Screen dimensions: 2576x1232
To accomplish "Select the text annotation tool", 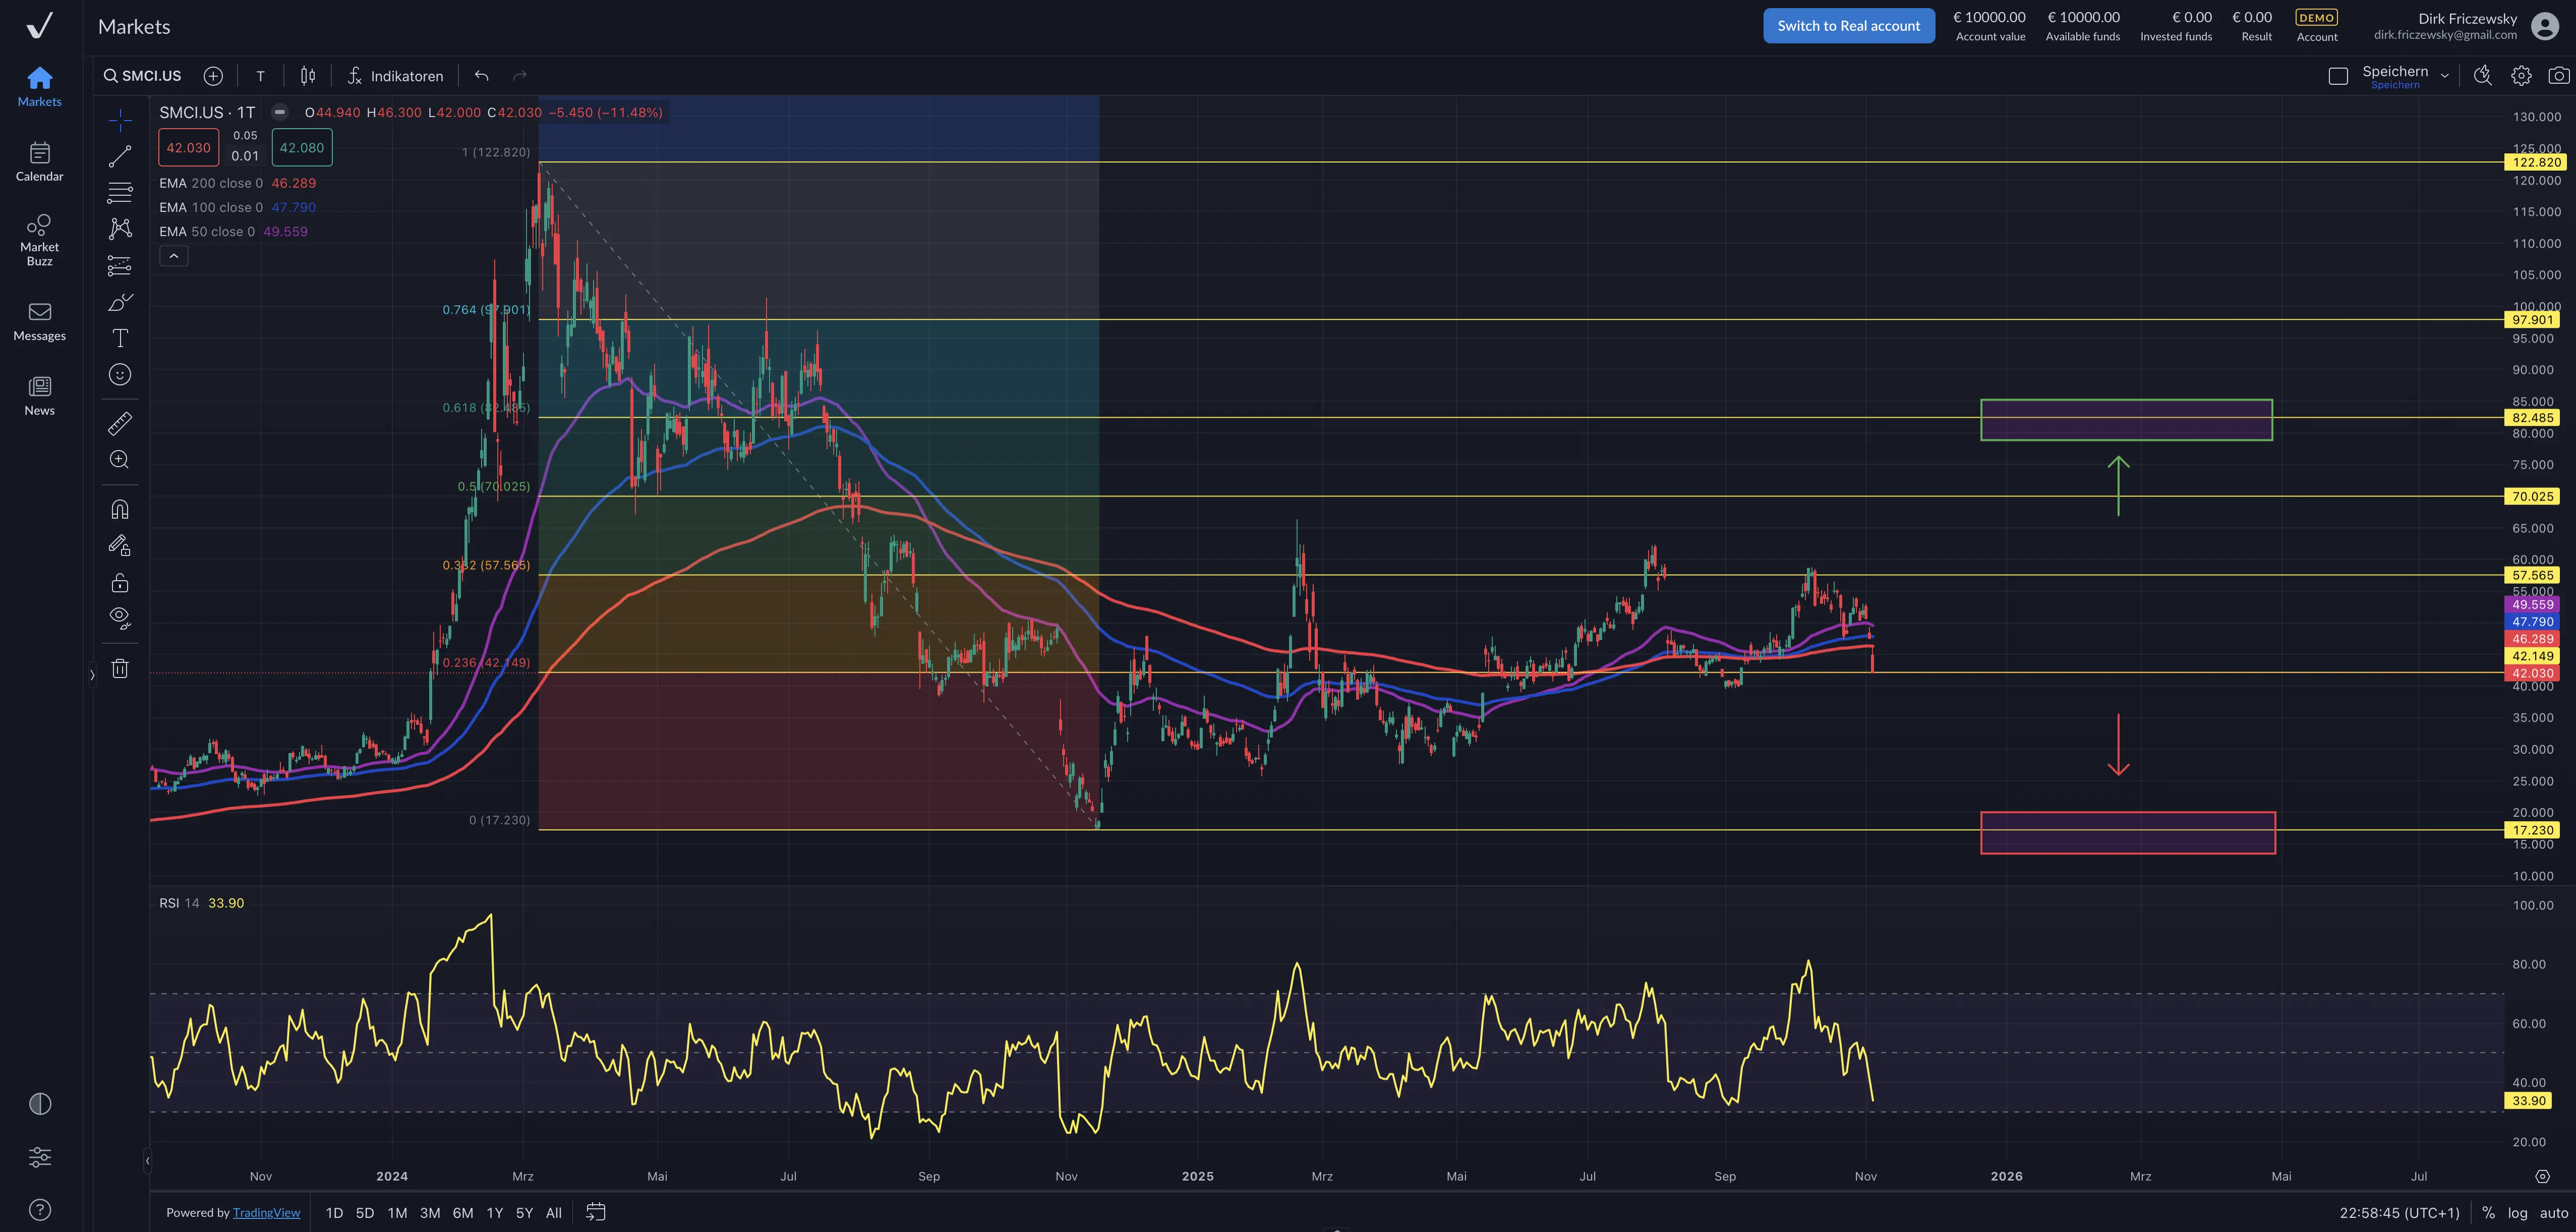I will [120, 338].
